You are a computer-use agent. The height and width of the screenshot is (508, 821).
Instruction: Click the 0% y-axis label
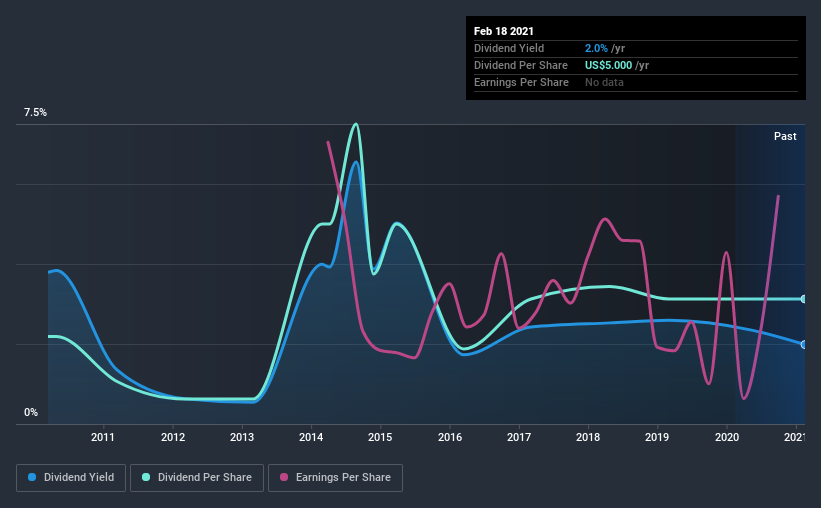(x=31, y=413)
